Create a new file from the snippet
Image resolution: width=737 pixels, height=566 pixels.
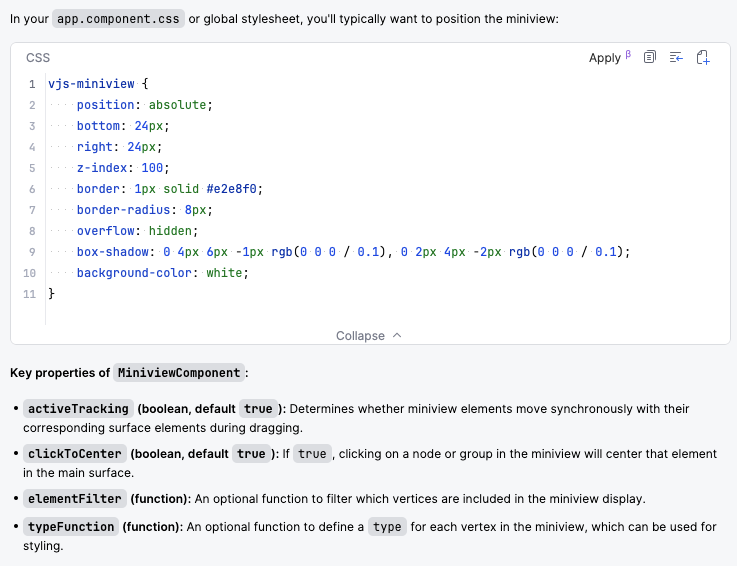(x=703, y=57)
